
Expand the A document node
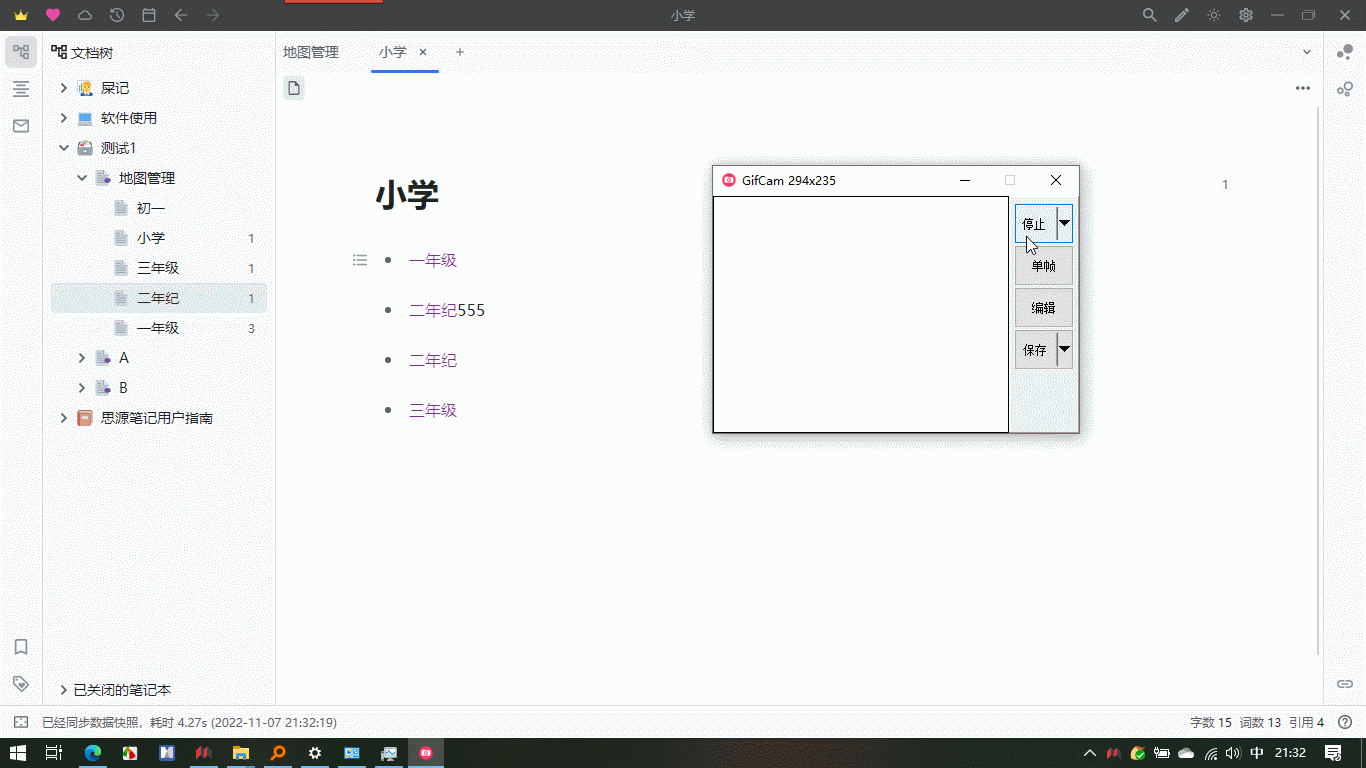[82, 358]
